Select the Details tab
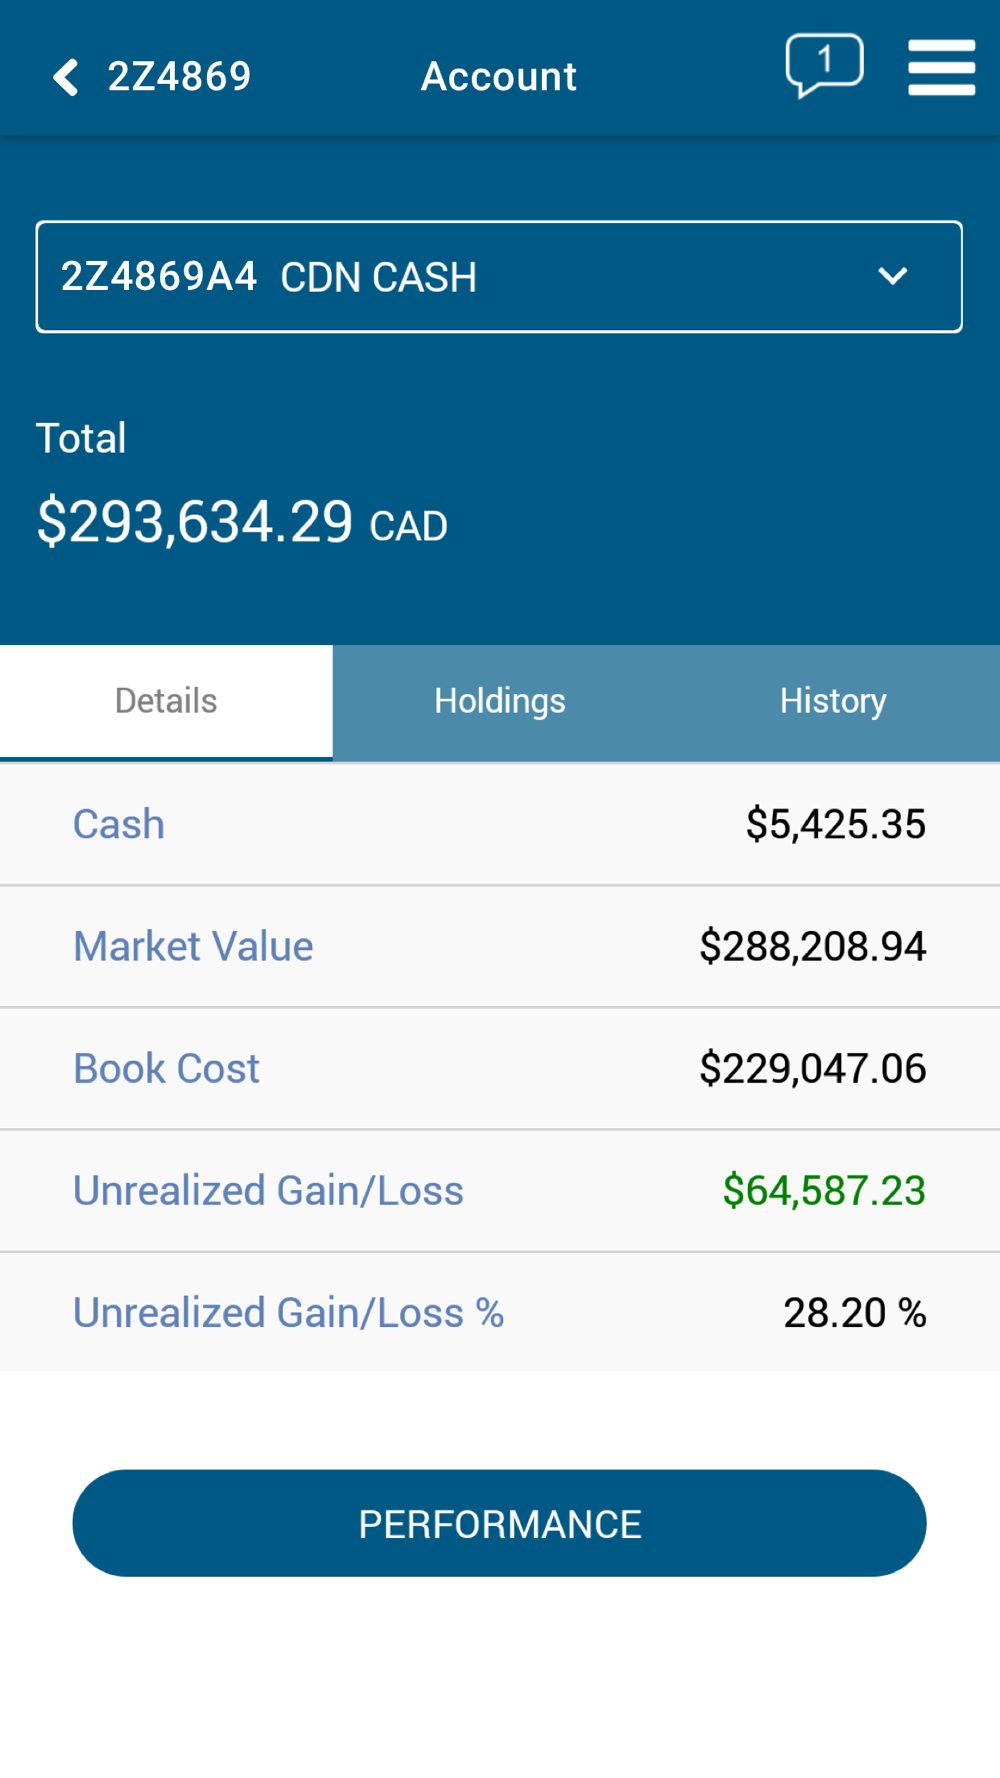The height and width of the screenshot is (1778, 1000). click(x=166, y=702)
